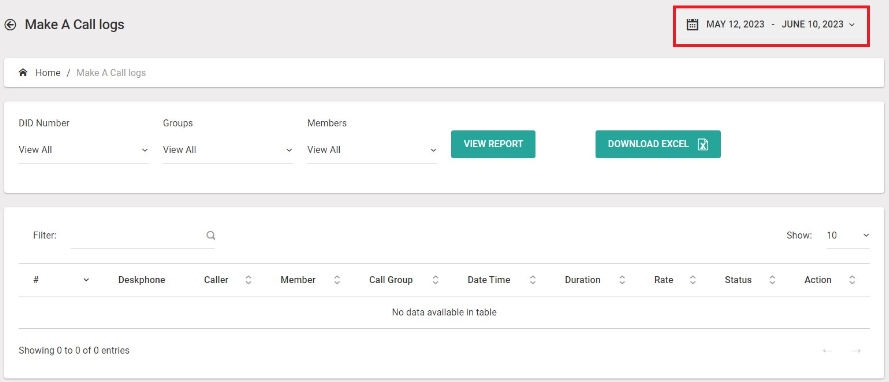This screenshot has width=889, height=382.
Task: Click the Excel file icon on the download button
Action: pos(702,144)
